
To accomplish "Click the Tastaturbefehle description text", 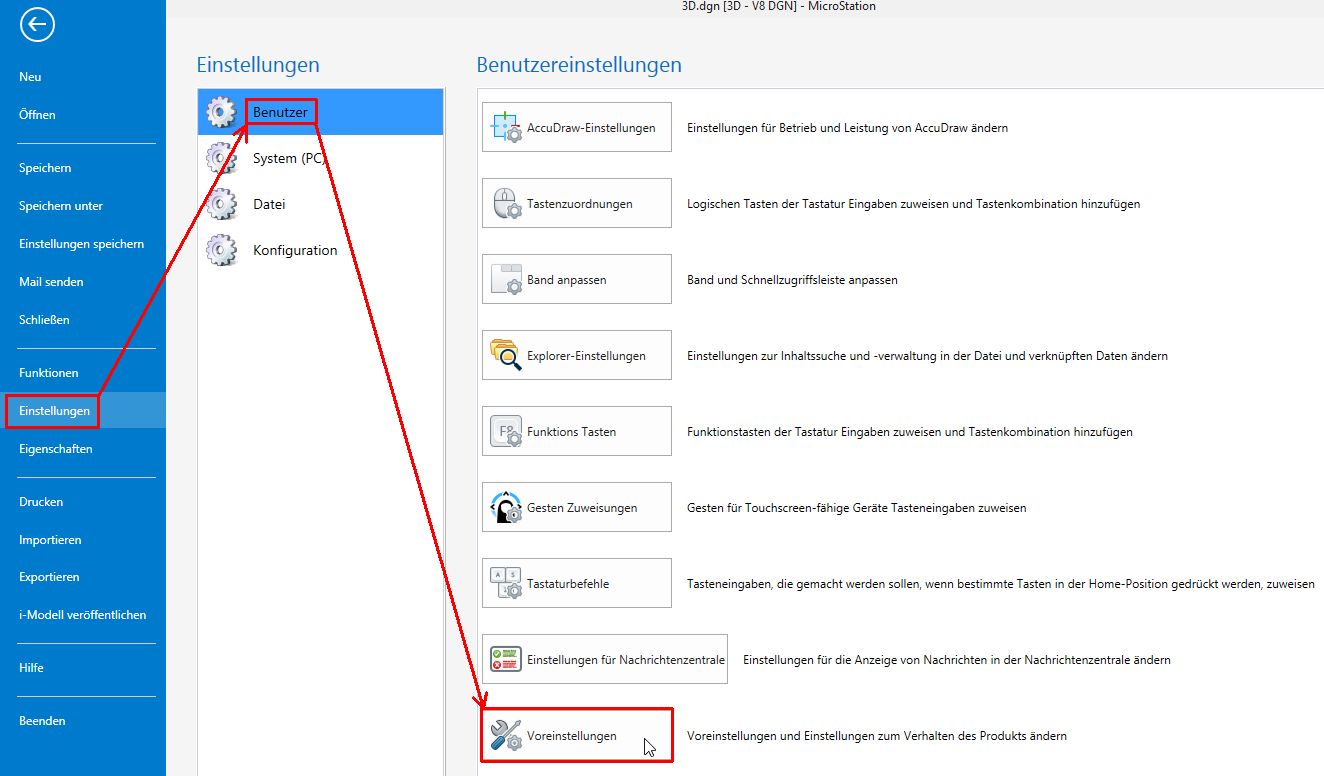I will pyautogui.click(x=1001, y=584).
